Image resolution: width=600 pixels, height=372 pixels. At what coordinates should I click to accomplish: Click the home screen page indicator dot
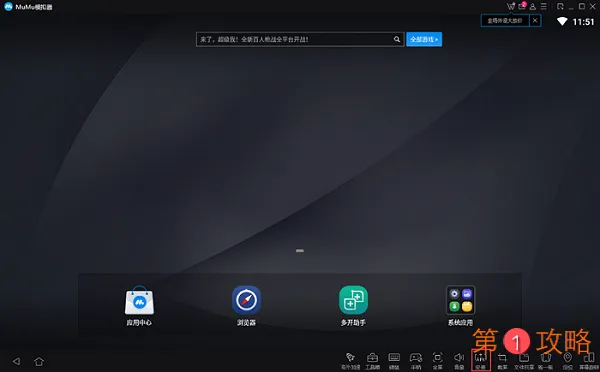tap(300, 251)
